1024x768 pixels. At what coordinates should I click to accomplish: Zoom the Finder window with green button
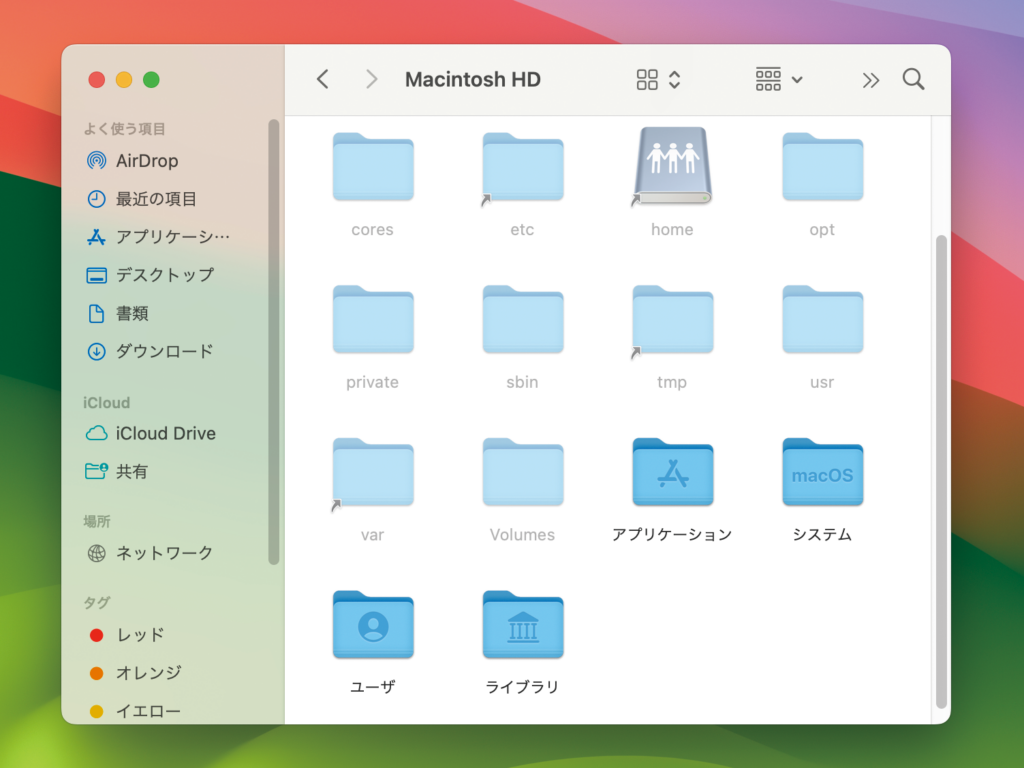click(152, 80)
